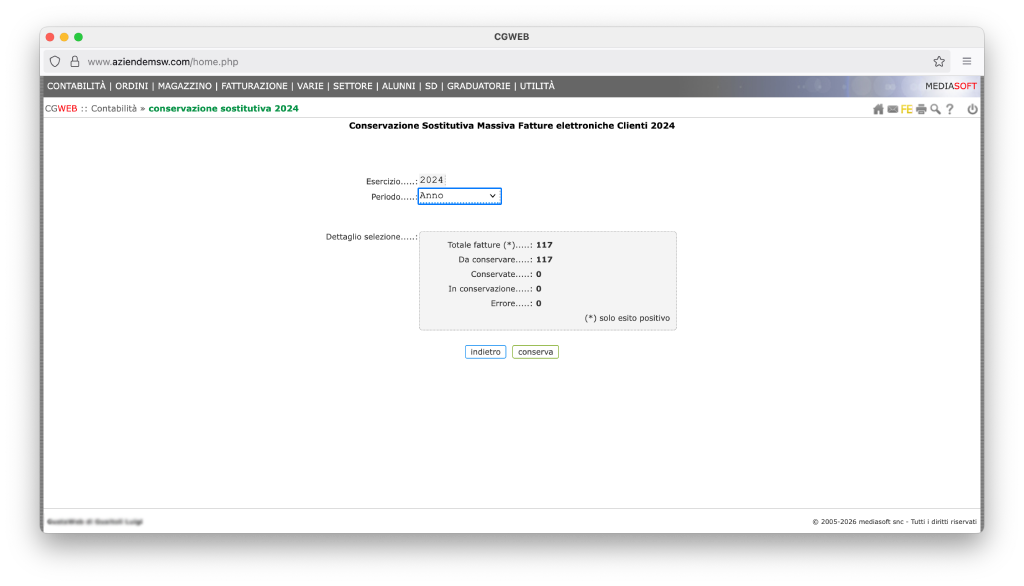Click the padlock site security icon
The width and height of the screenshot is (1024, 586).
click(74, 61)
